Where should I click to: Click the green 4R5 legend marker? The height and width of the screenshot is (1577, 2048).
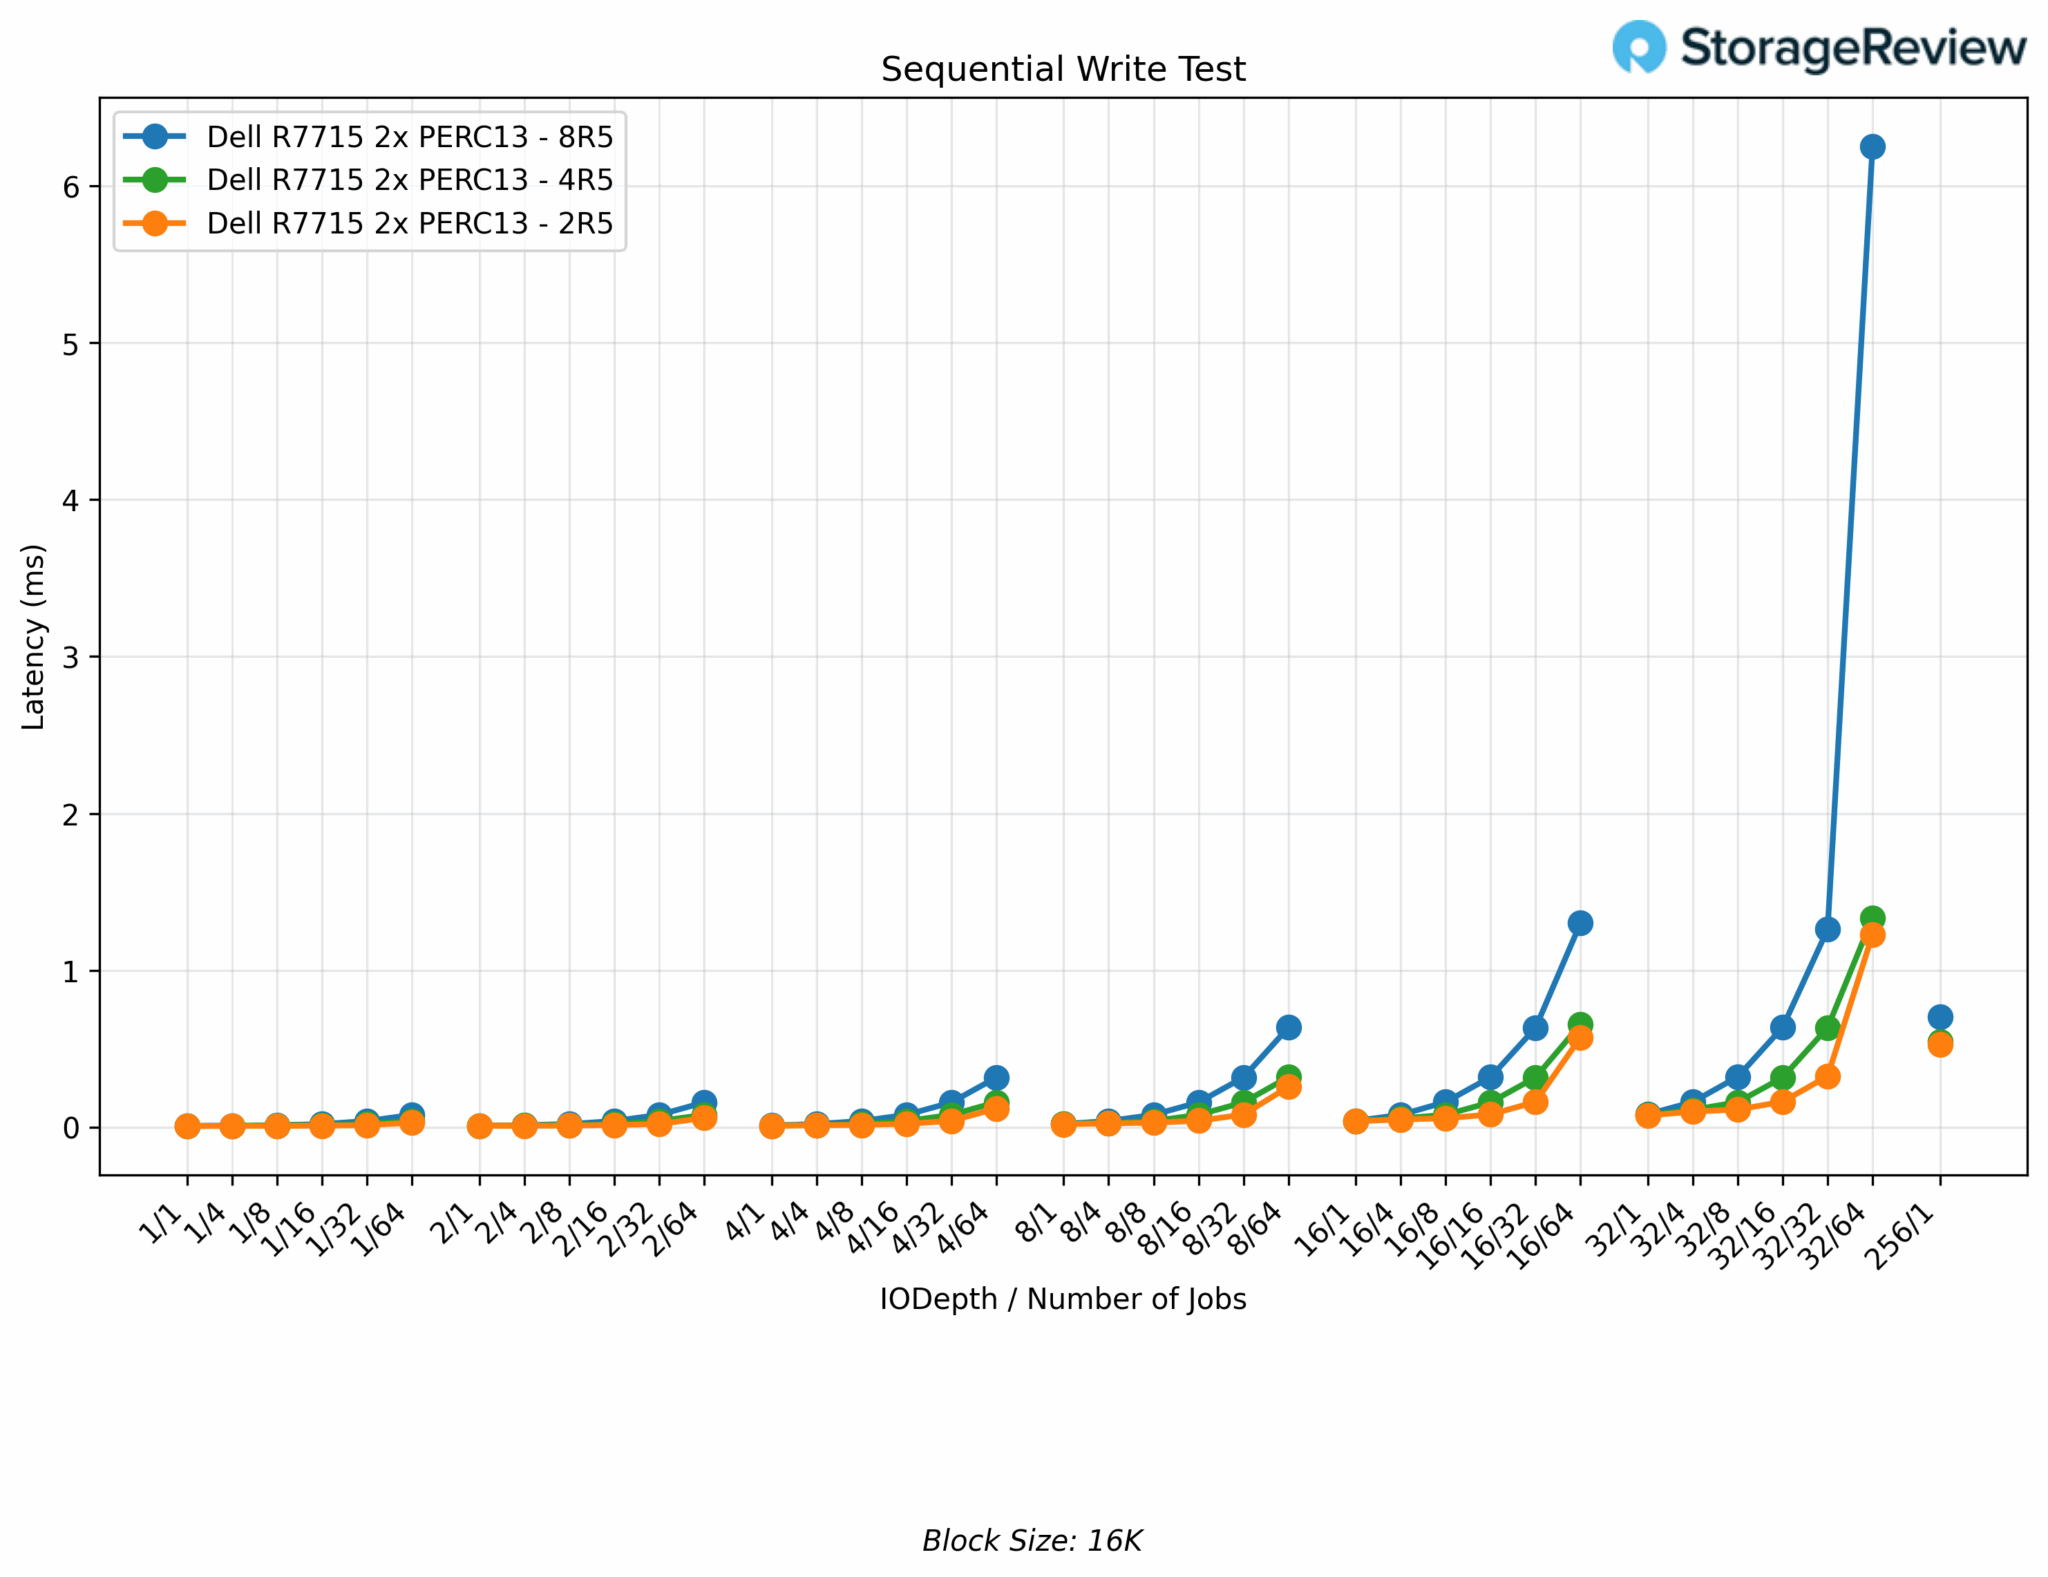point(155,180)
